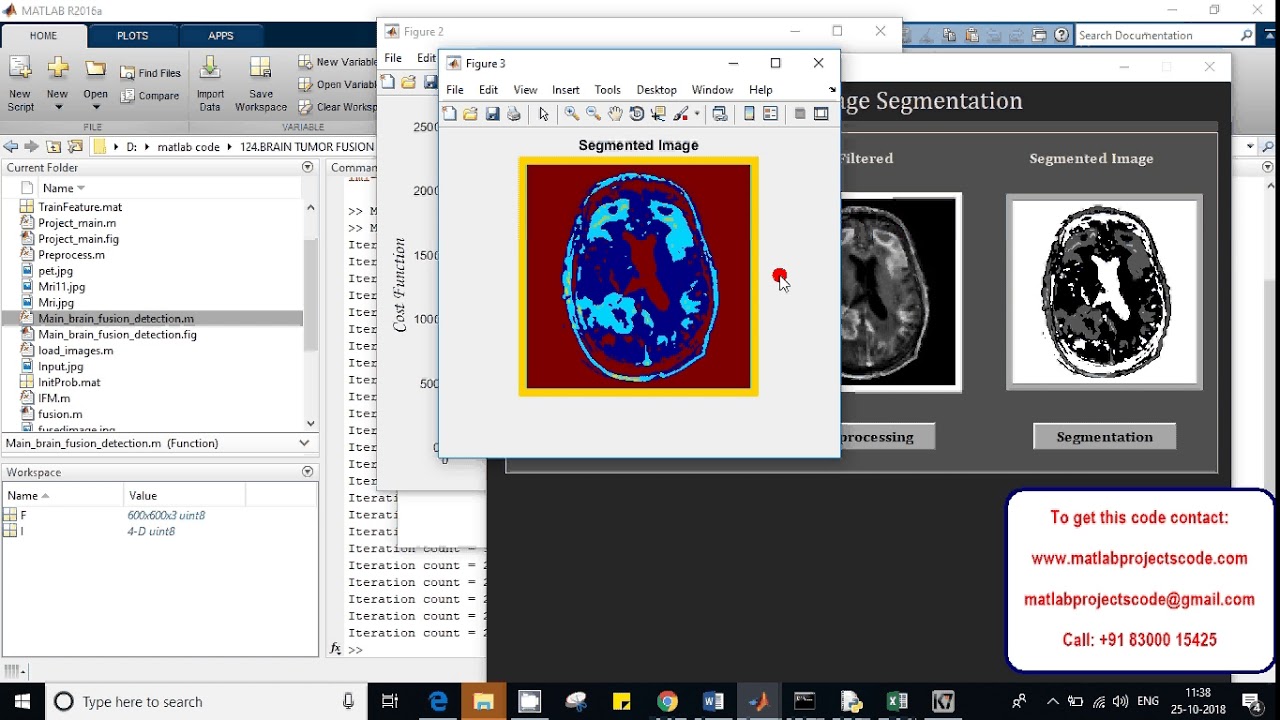This screenshot has width=1280, height=720.
Task: Click Hide Plot Tools icon in Figure 3
Action: (800, 114)
